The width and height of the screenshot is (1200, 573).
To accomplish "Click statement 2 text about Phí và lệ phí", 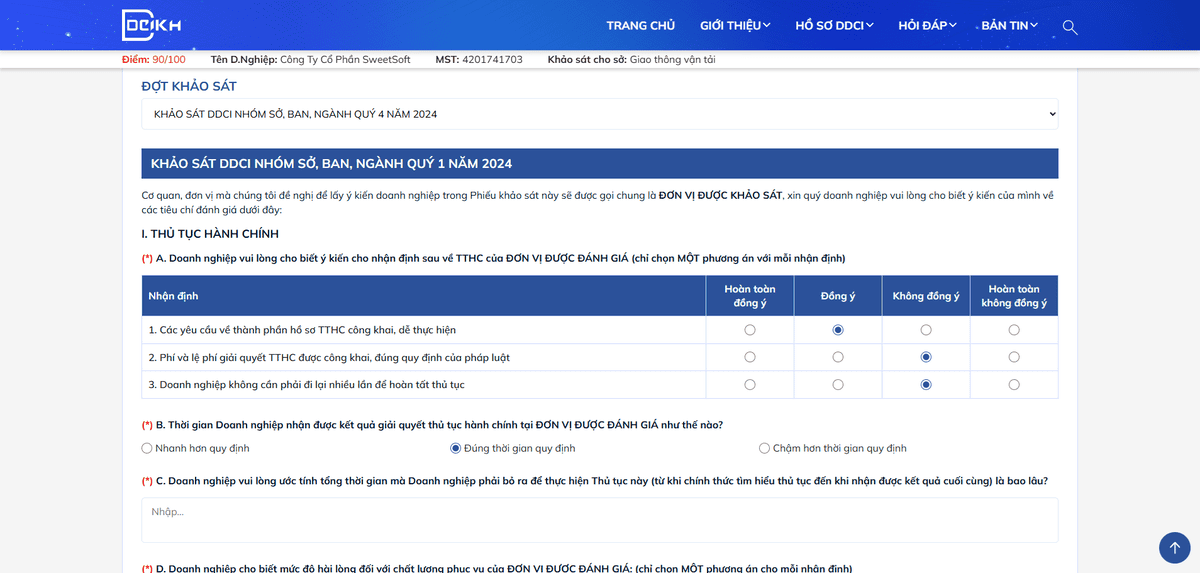I will [x=329, y=357].
